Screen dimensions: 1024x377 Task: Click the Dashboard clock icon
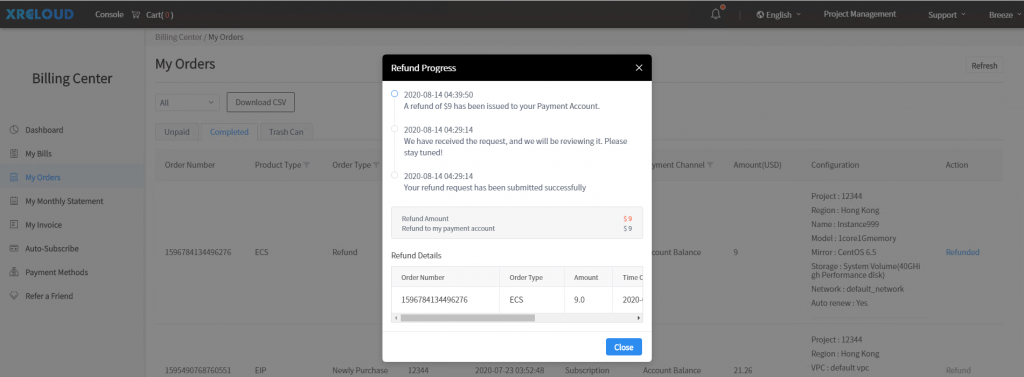[x=14, y=130]
